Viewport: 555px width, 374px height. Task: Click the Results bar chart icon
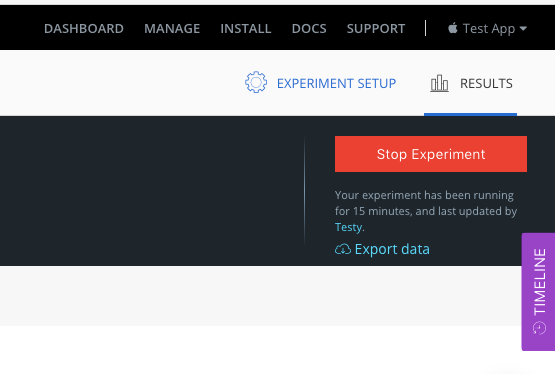[x=439, y=84]
